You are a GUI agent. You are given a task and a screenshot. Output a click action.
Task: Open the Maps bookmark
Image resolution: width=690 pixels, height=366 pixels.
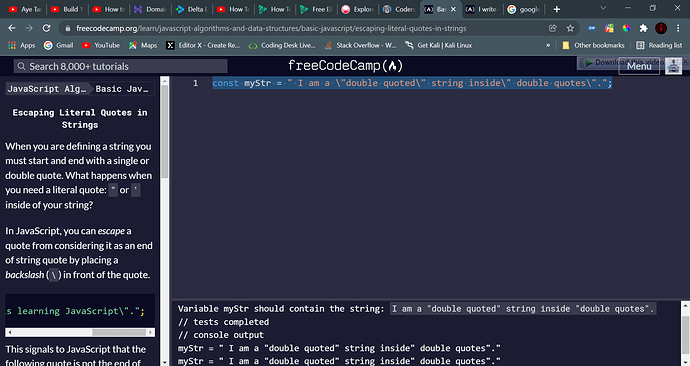[x=143, y=45]
